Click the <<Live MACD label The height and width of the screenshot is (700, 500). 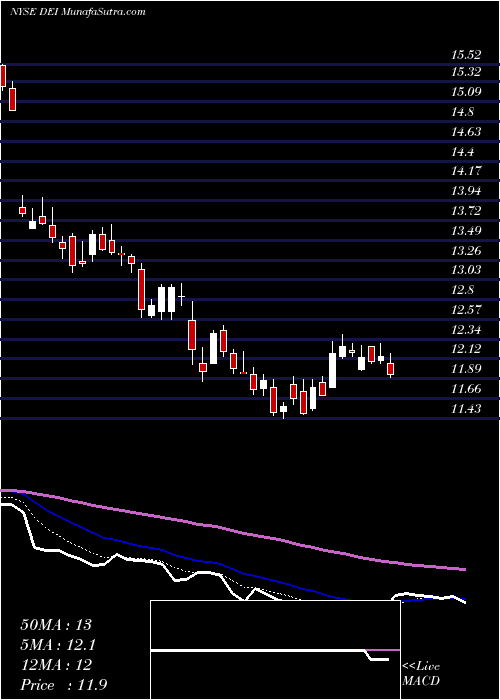pos(421,674)
